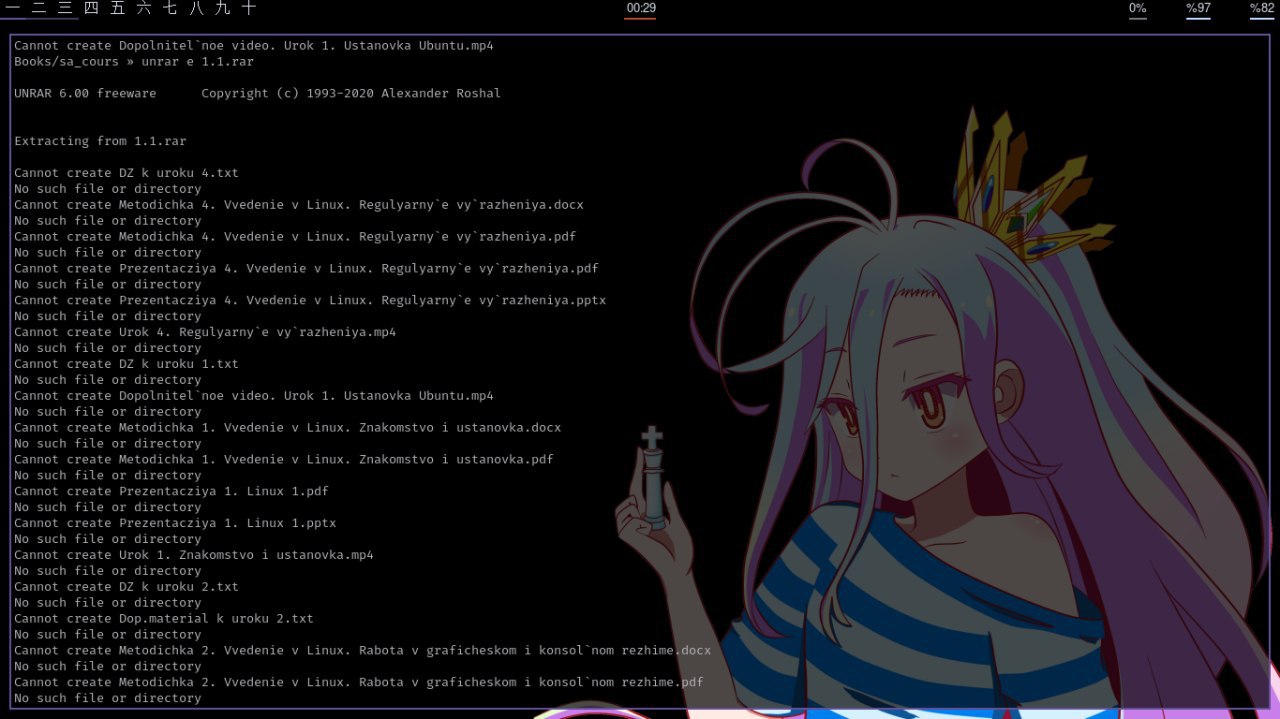
Task: Switch to workspace 二
Action: pyautogui.click(x=39, y=8)
